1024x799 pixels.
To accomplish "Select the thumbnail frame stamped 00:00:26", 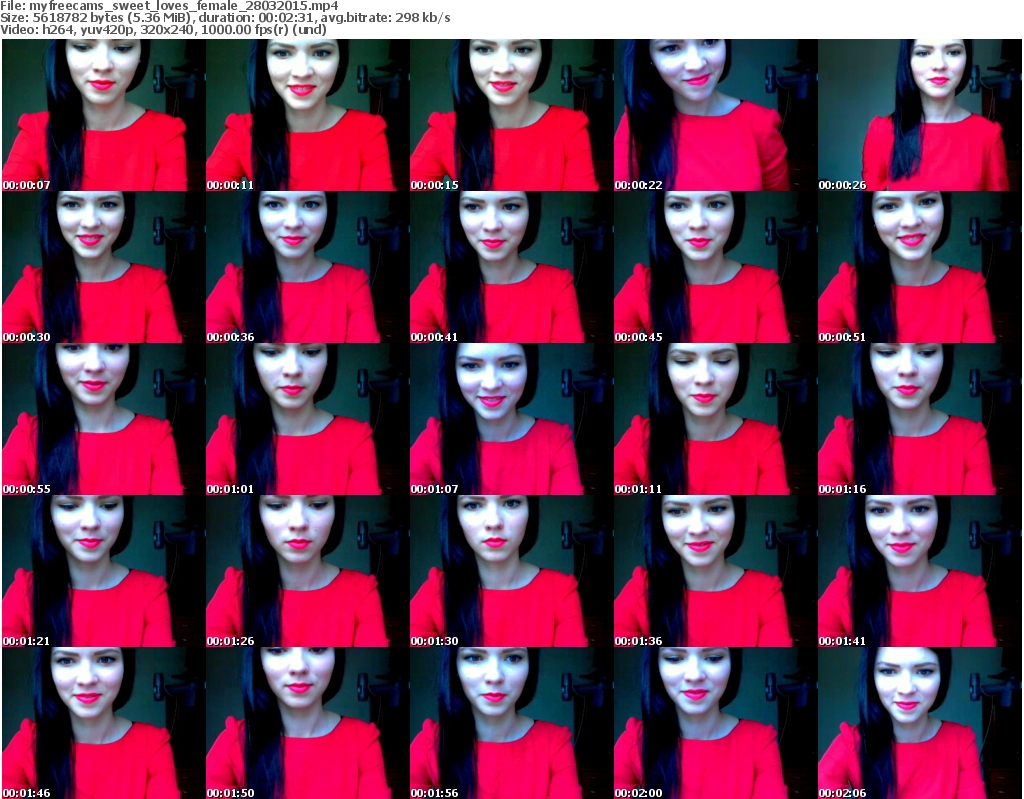I will 920,115.
